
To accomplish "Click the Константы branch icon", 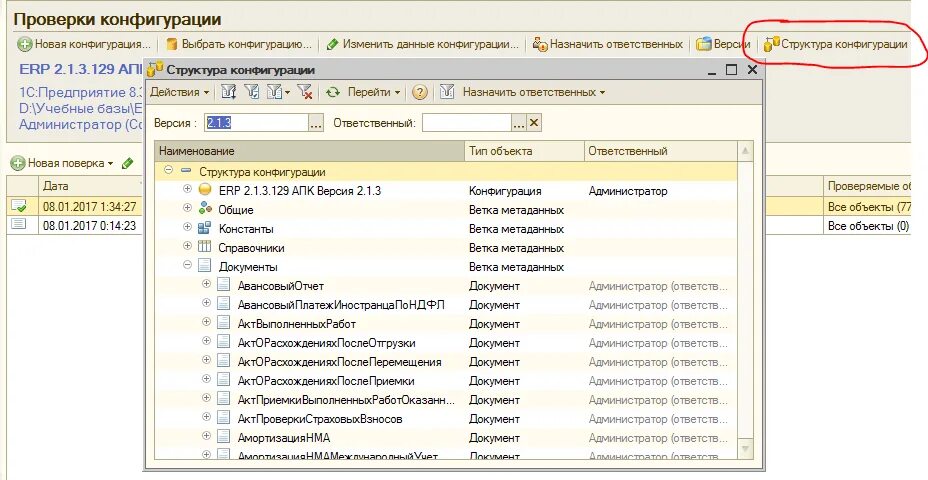I will 205,228.
